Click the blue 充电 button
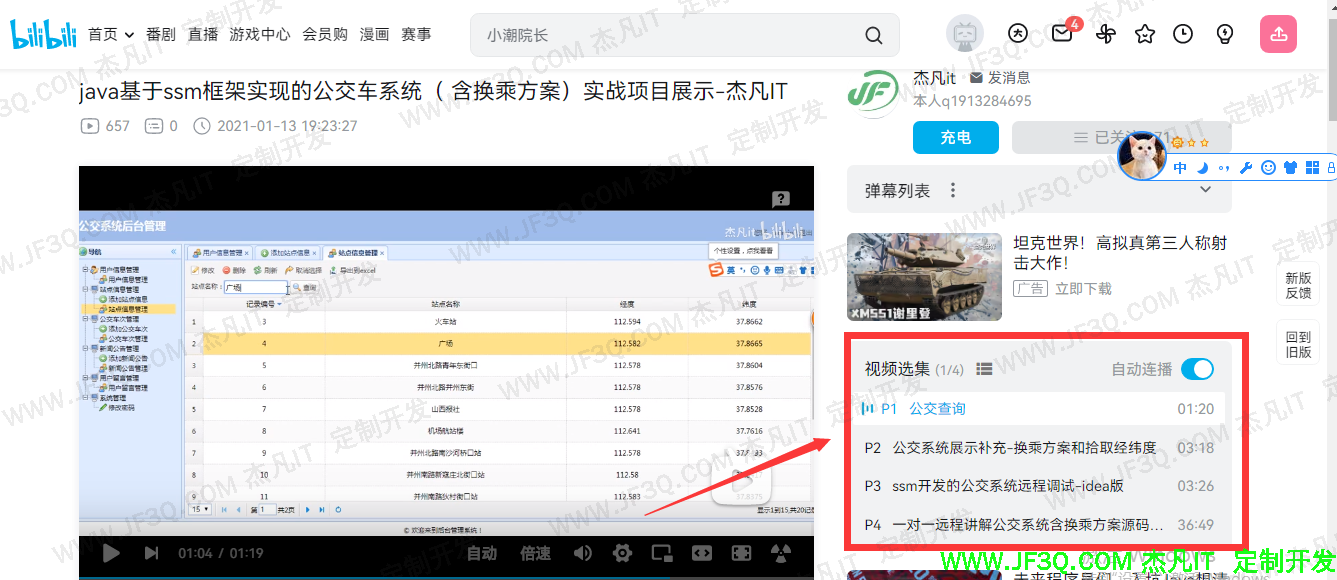This screenshot has height=580, width=1337. pos(955,138)
